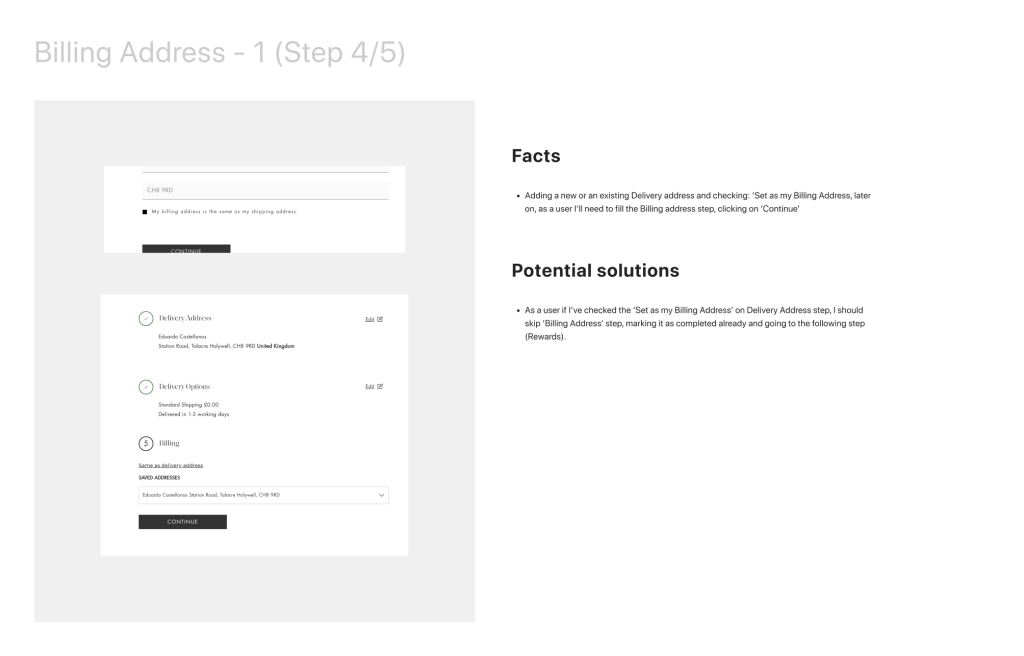Click the 'Billing' section heading
Image resolution: width=1024 pixels, height=656 pixels.
click(169, 441)
